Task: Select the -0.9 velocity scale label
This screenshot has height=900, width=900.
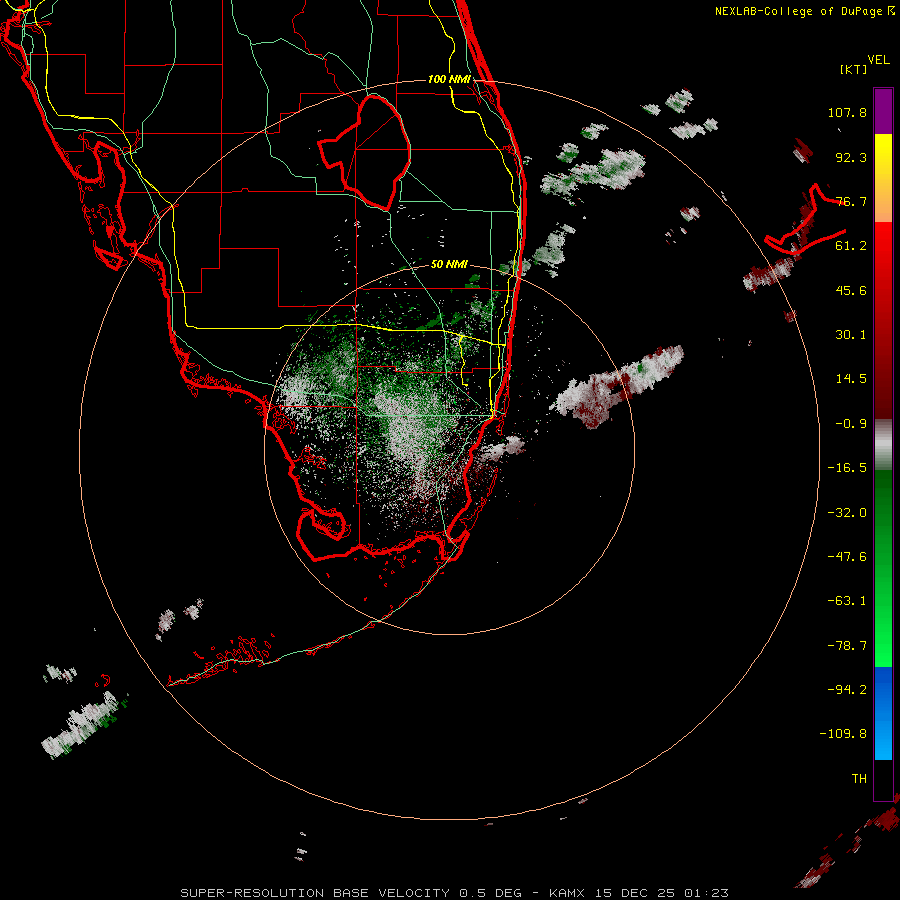Action: click(851, 424)
